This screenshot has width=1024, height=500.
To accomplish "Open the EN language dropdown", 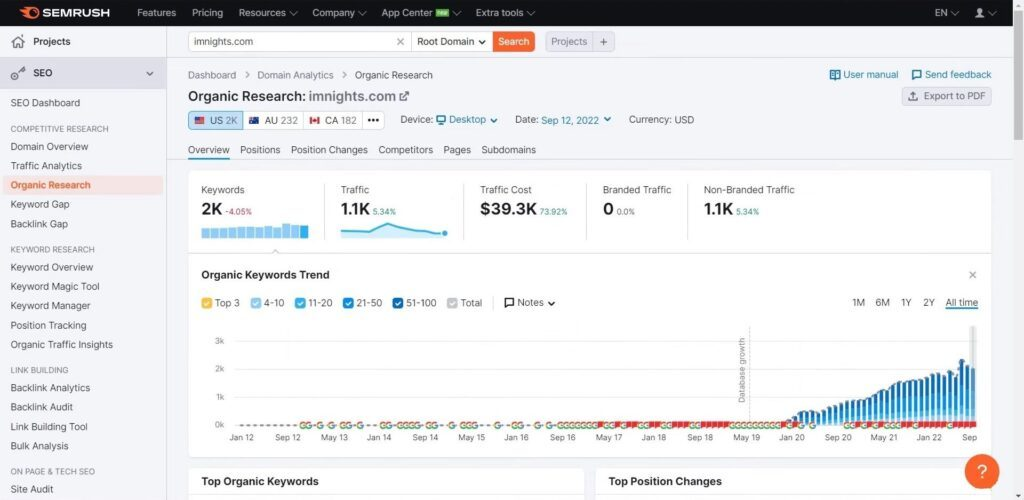I will tap(946, 12).
